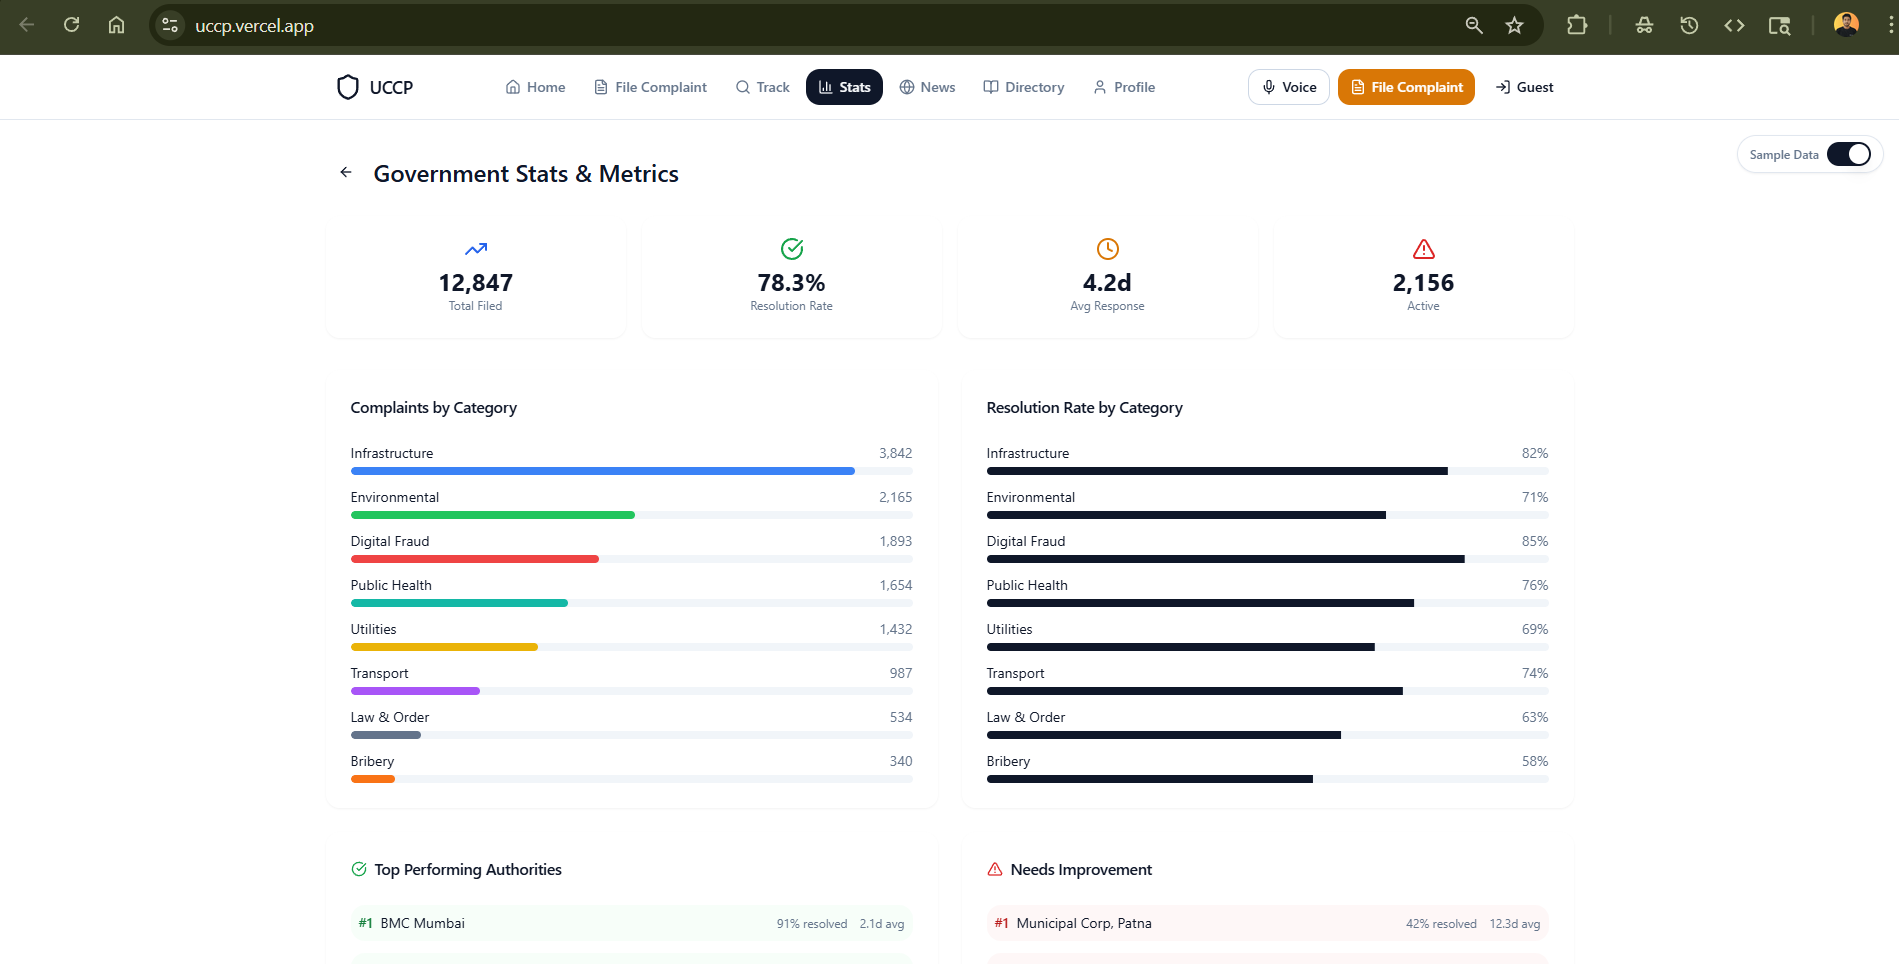Click the orange clock icon above Avg Response

pyautogui.click(x=1108, y=248)
